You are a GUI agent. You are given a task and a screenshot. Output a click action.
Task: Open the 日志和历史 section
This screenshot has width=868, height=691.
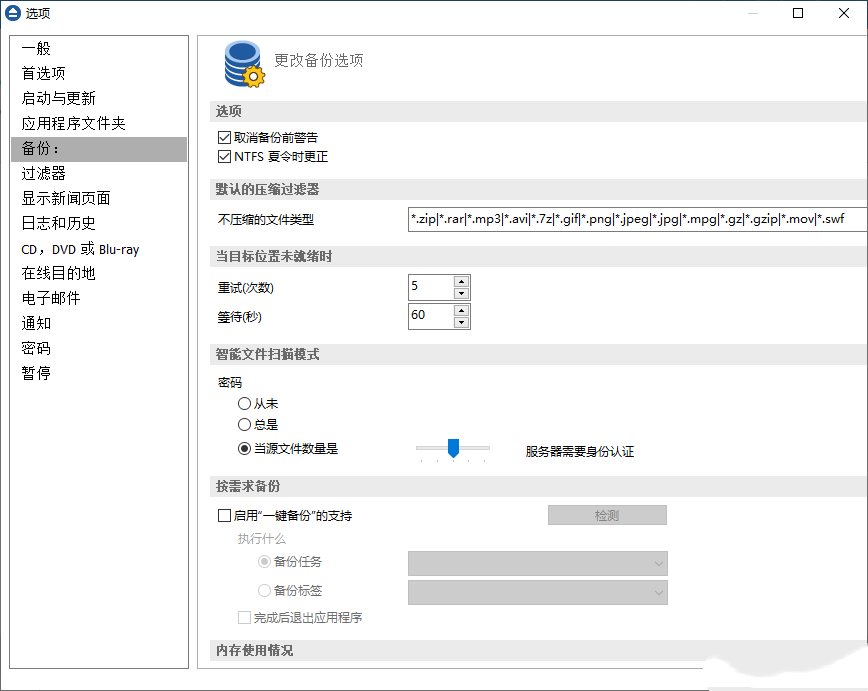click(54, 223)
